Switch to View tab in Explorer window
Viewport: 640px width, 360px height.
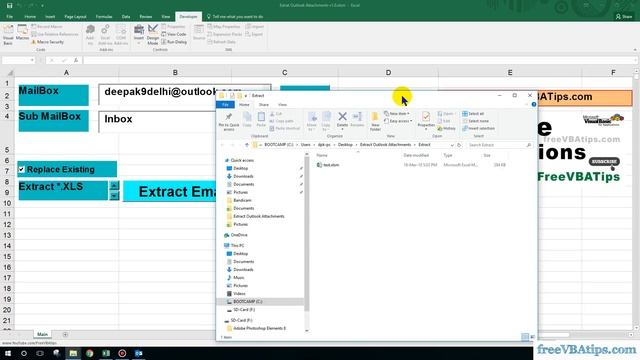point(282,105)
